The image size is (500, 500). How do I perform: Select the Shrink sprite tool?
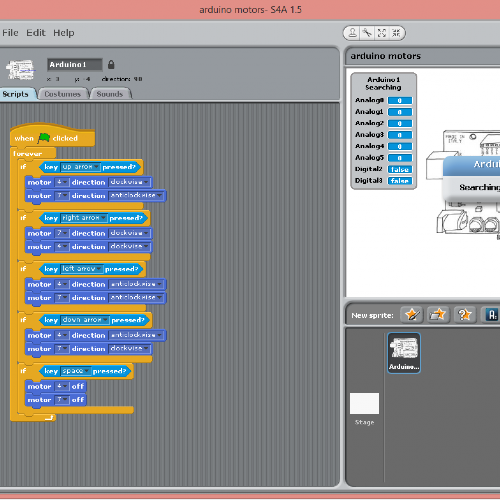[x=396, y=33]
